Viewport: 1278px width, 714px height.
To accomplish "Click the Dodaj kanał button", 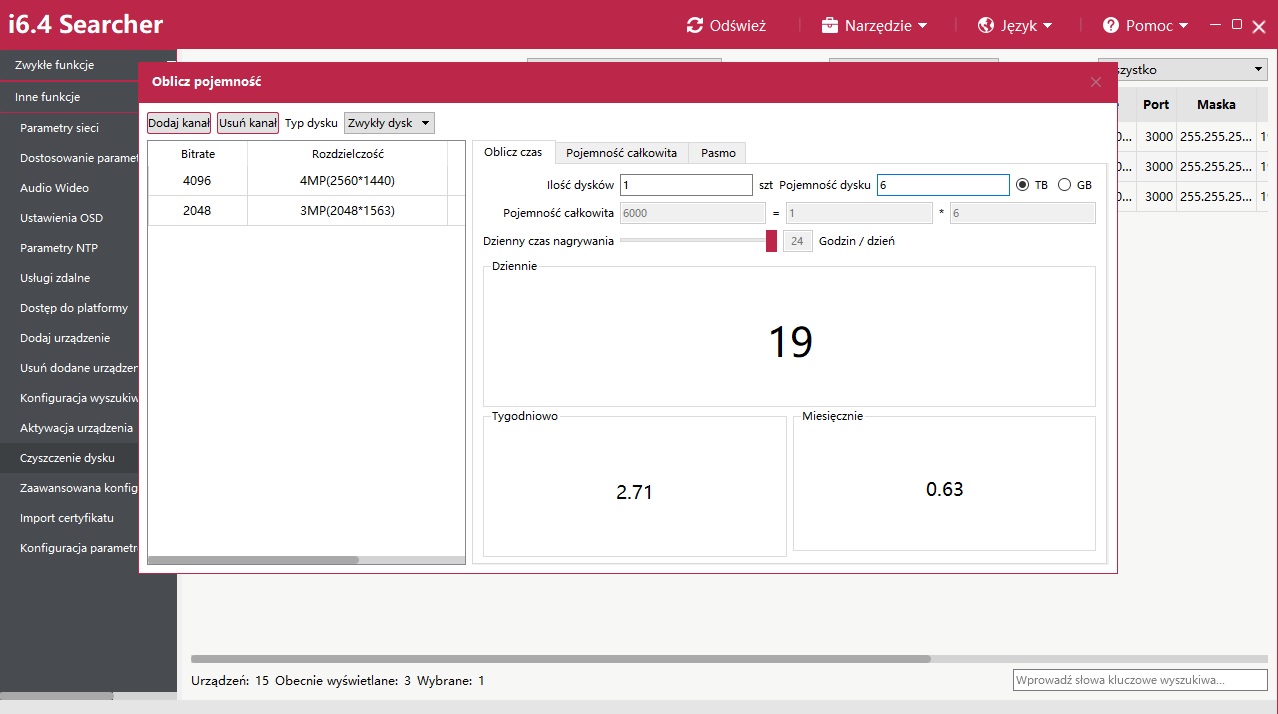I will pyautogui.click(x=179, y=123).
